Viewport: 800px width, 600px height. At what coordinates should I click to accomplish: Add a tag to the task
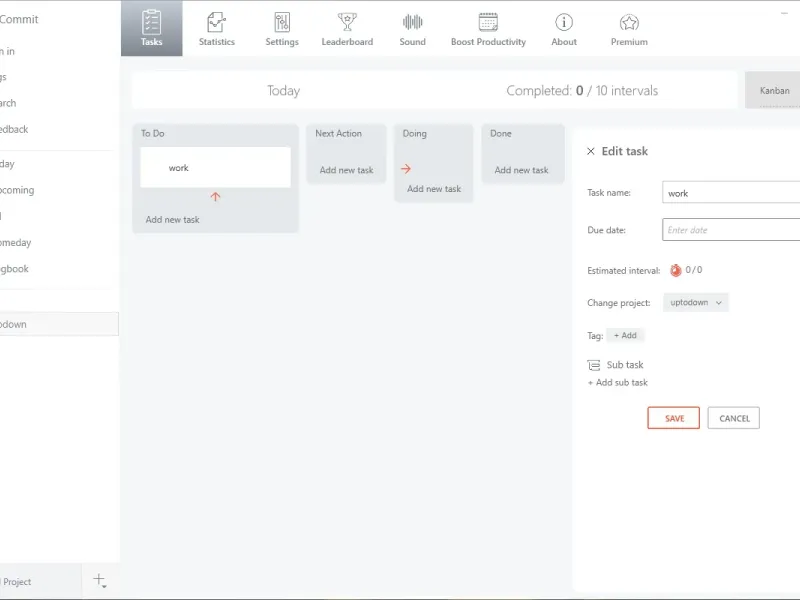pos(625,335)
